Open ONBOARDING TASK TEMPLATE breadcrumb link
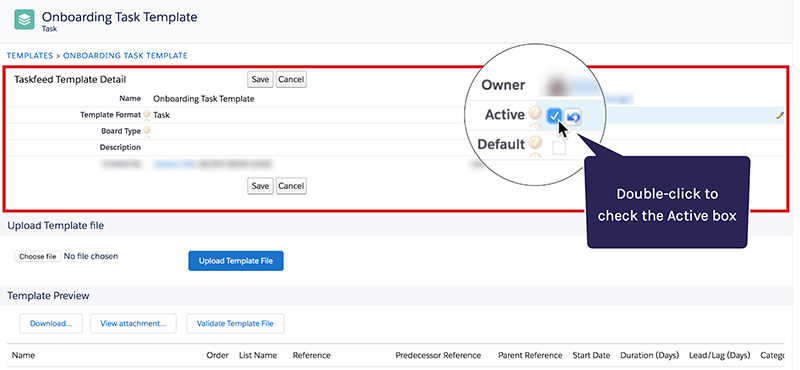 tap(125, 56)
